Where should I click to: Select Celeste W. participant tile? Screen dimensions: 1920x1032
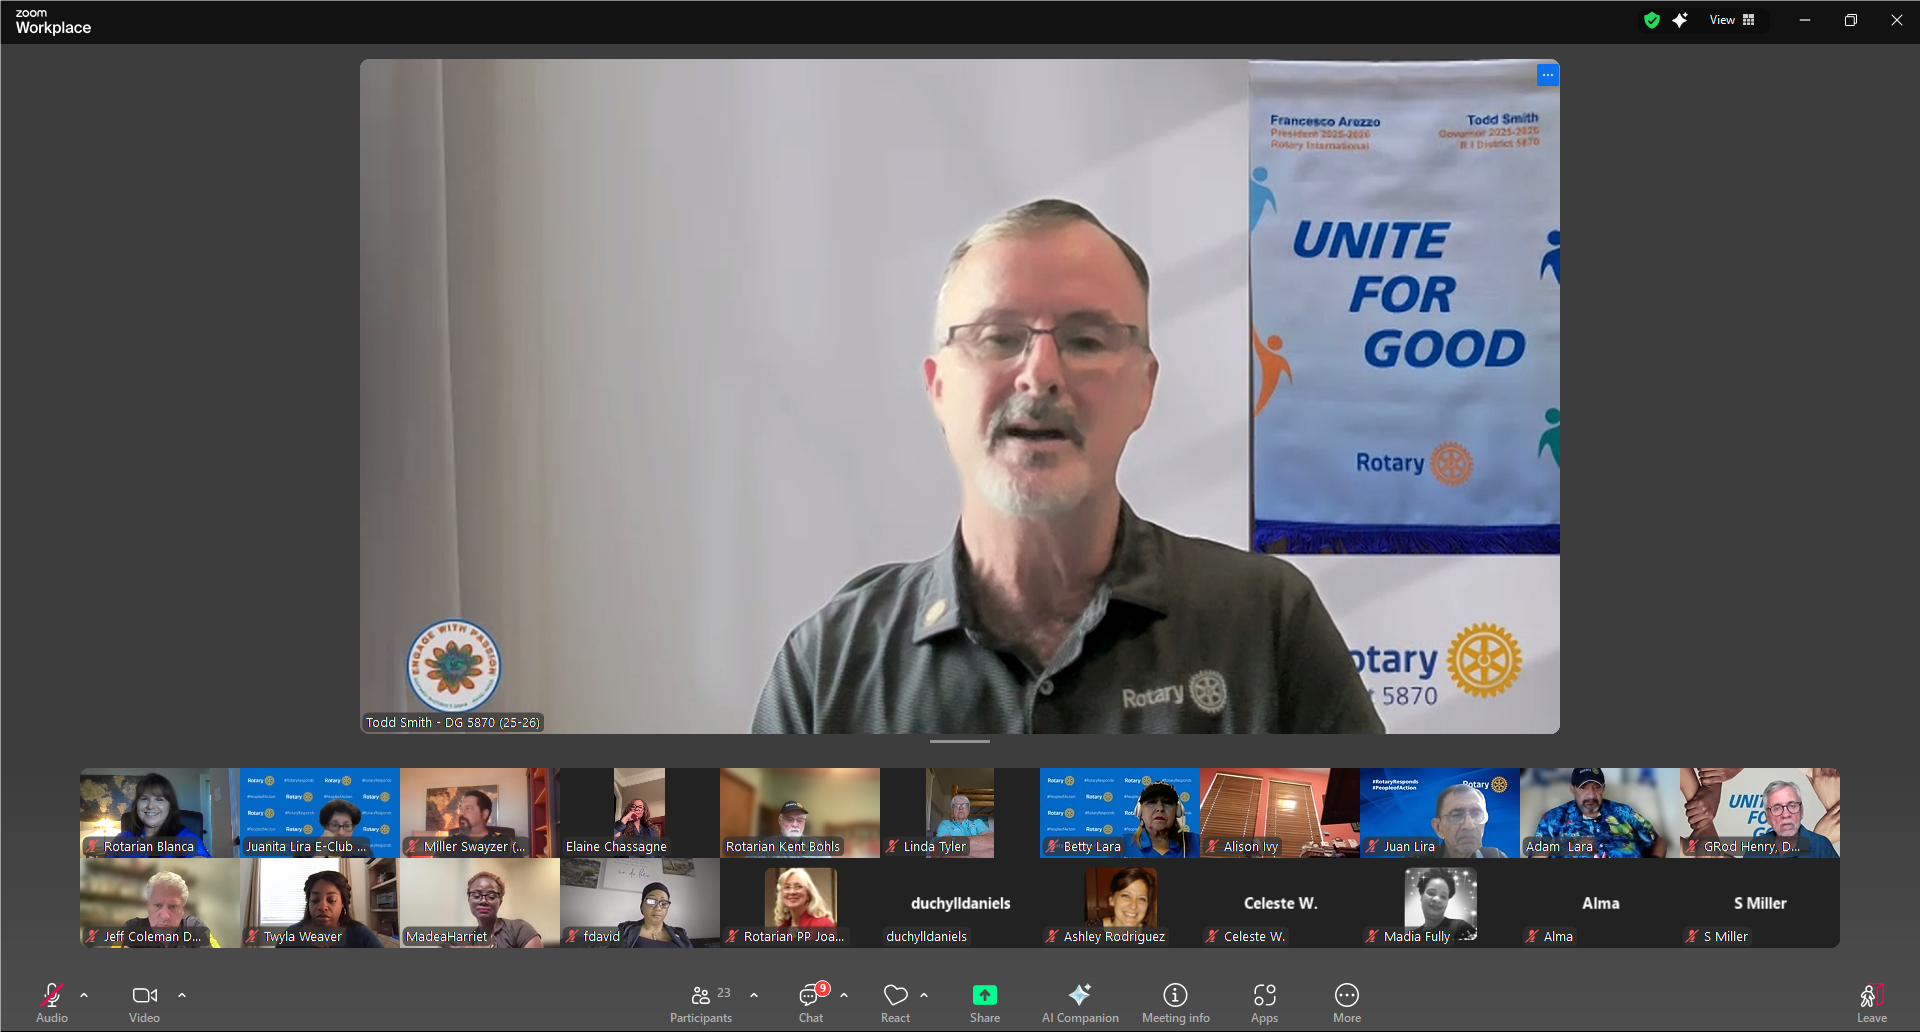[1280, 903]
